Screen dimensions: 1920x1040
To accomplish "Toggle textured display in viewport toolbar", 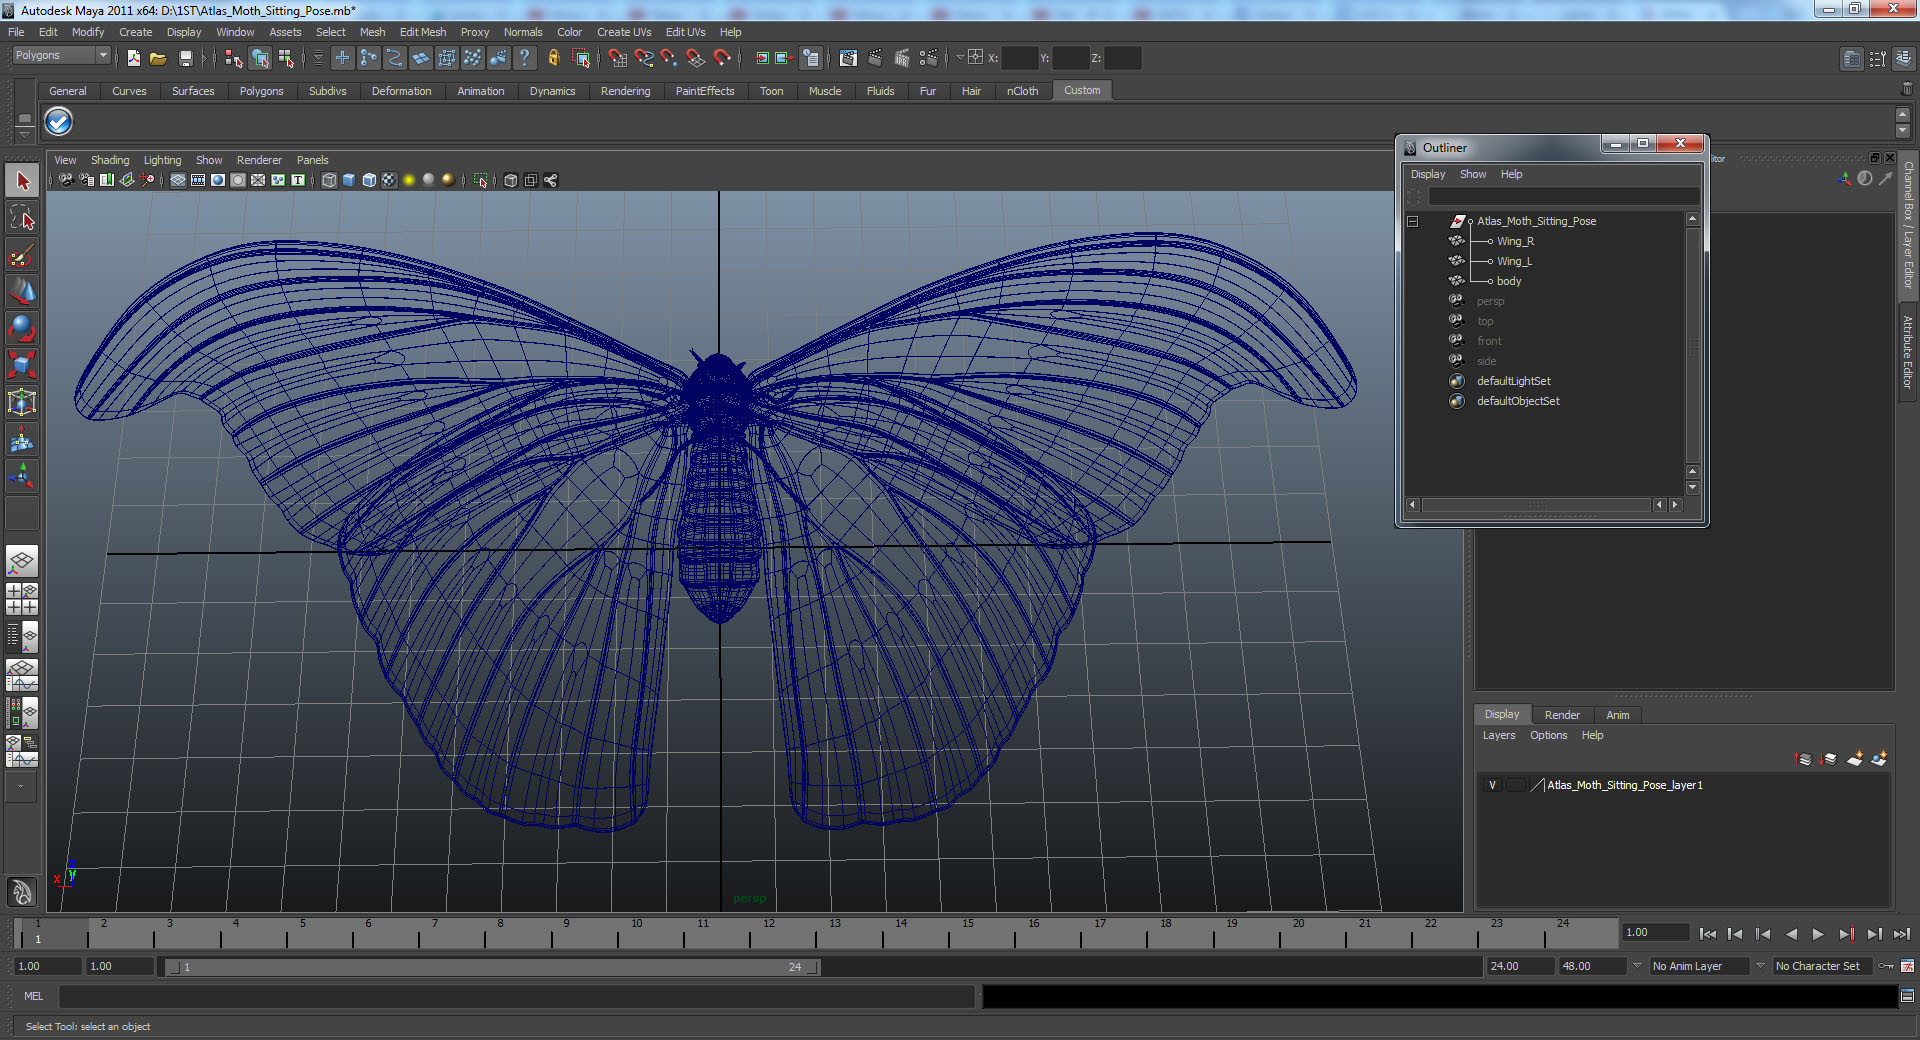I will coord(389,180).
